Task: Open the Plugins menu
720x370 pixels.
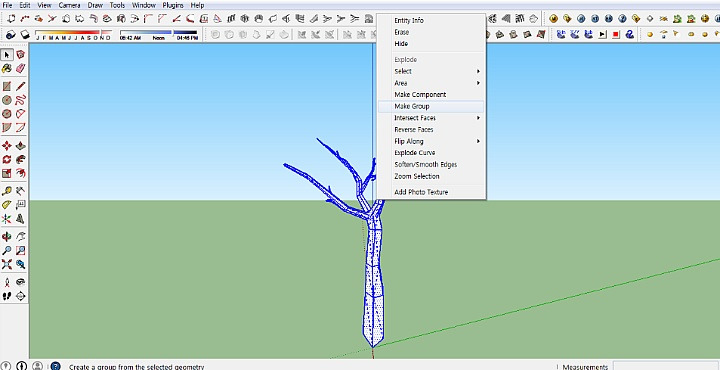Action: click(x=173, y=5)
